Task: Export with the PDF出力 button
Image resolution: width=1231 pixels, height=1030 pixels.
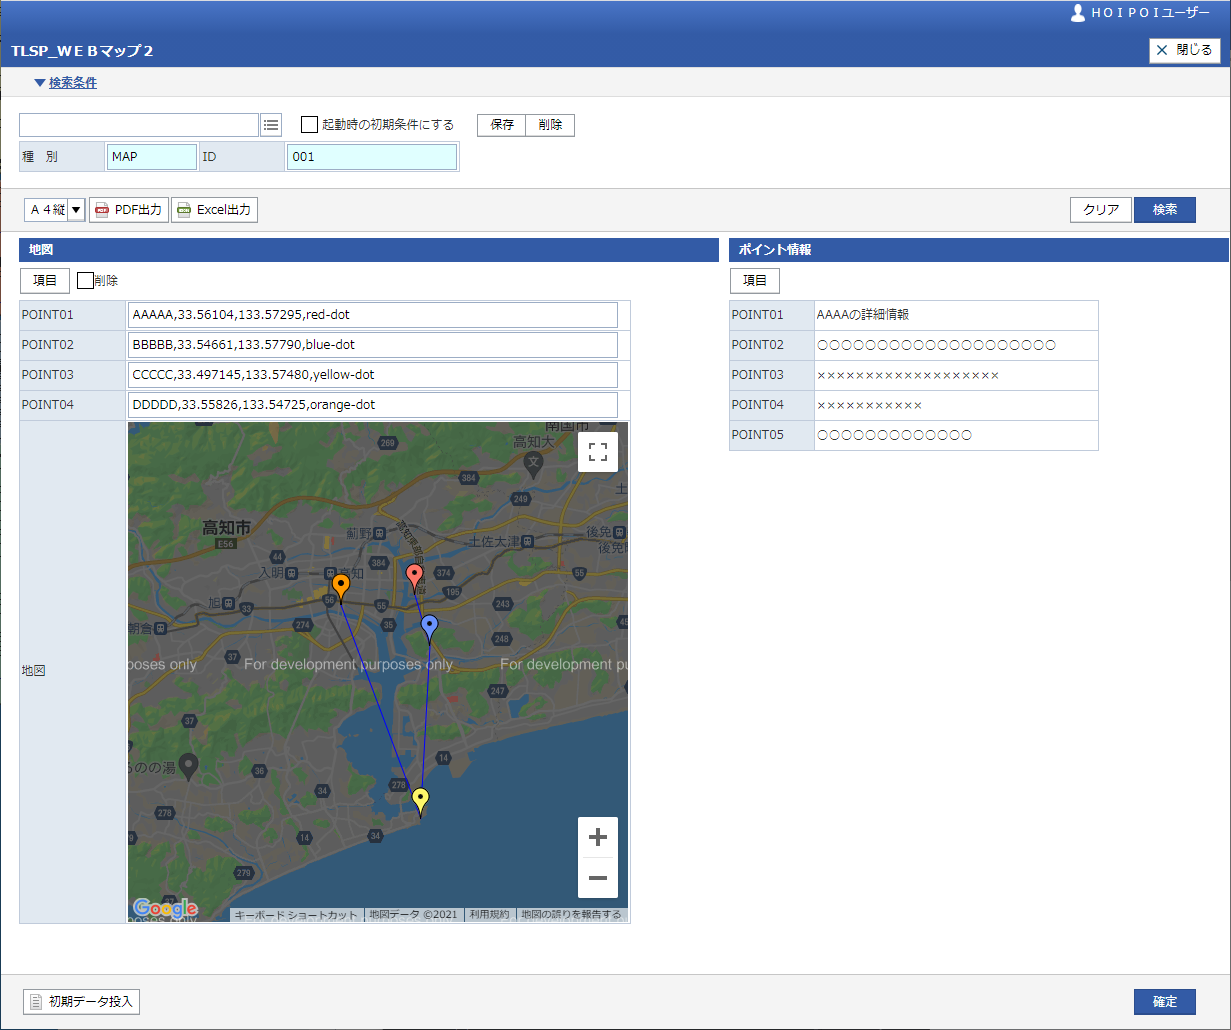Action: 129,210
